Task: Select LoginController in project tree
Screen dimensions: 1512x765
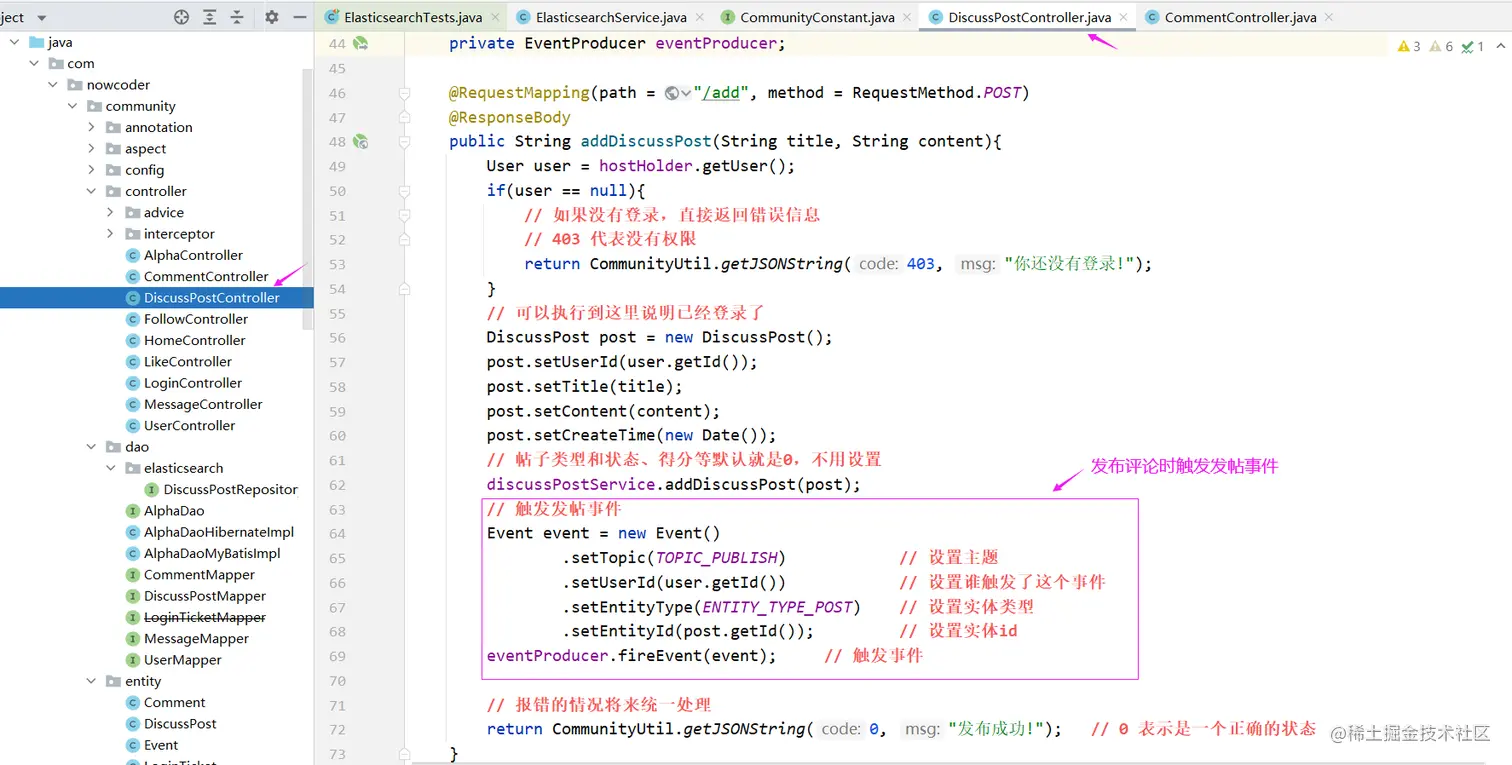Action: pyautogui.click(x=193, y=383)
